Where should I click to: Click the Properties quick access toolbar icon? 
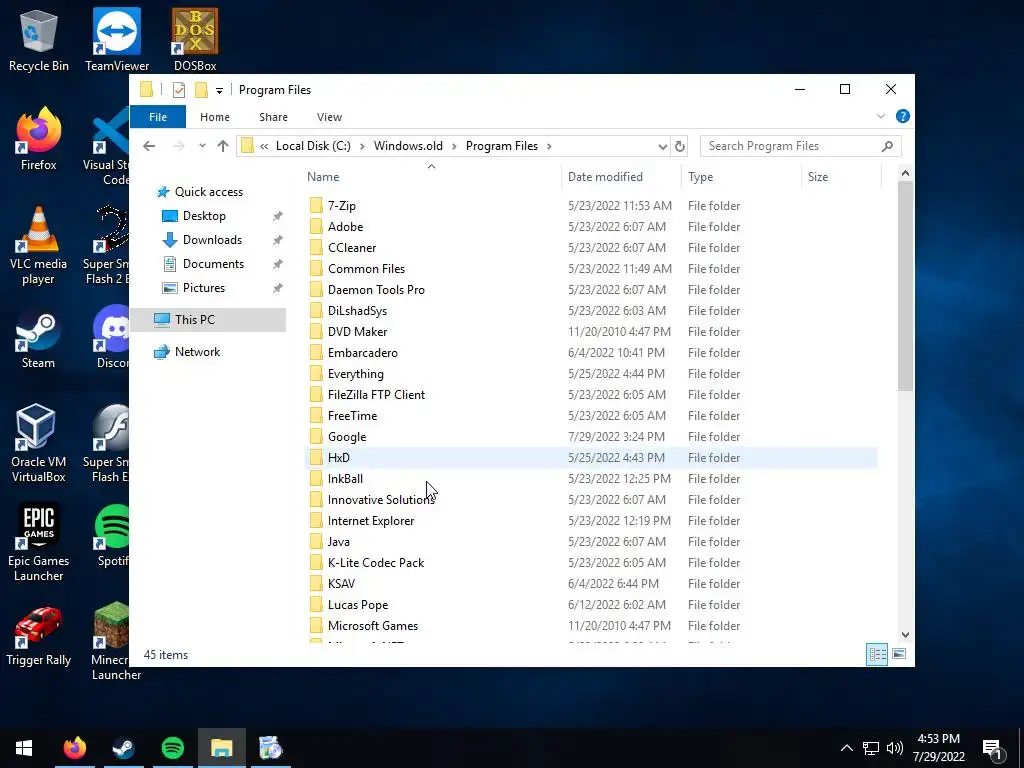pos(178,89)
